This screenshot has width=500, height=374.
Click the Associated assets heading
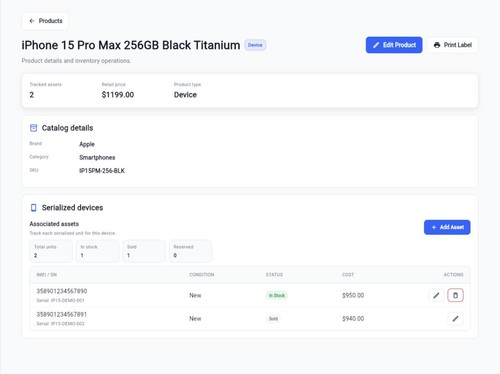pyautogui.click(x=54, y=224)
